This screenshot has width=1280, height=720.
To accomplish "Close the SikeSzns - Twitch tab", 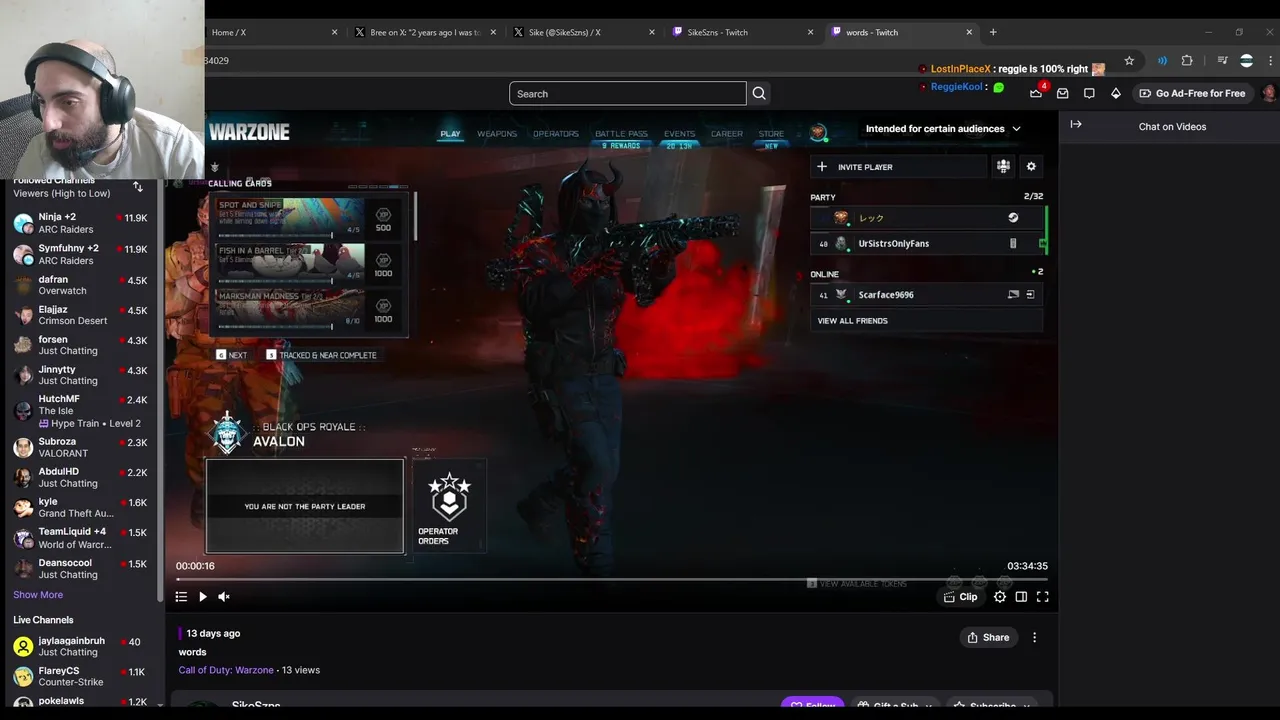I will click(x=810, y=32).
